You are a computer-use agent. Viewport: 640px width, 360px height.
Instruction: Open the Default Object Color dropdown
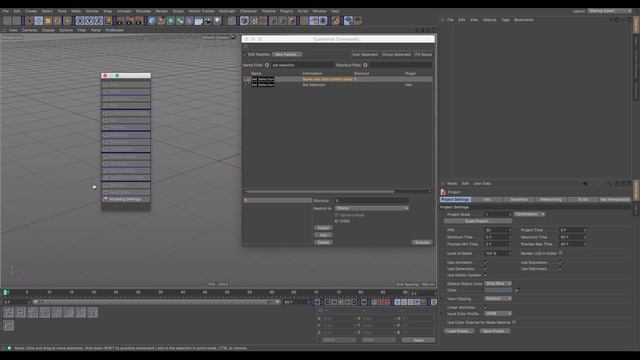point(498,283)
